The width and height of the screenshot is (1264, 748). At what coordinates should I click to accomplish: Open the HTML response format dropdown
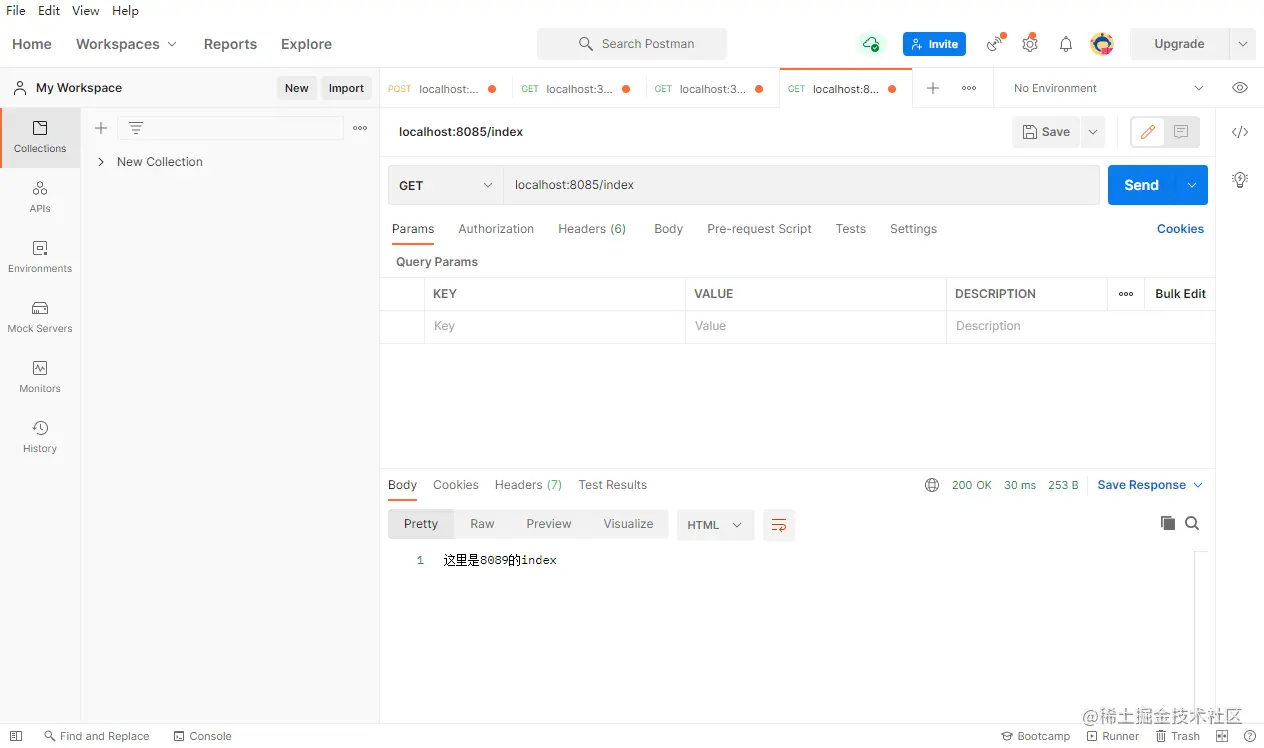716,525
